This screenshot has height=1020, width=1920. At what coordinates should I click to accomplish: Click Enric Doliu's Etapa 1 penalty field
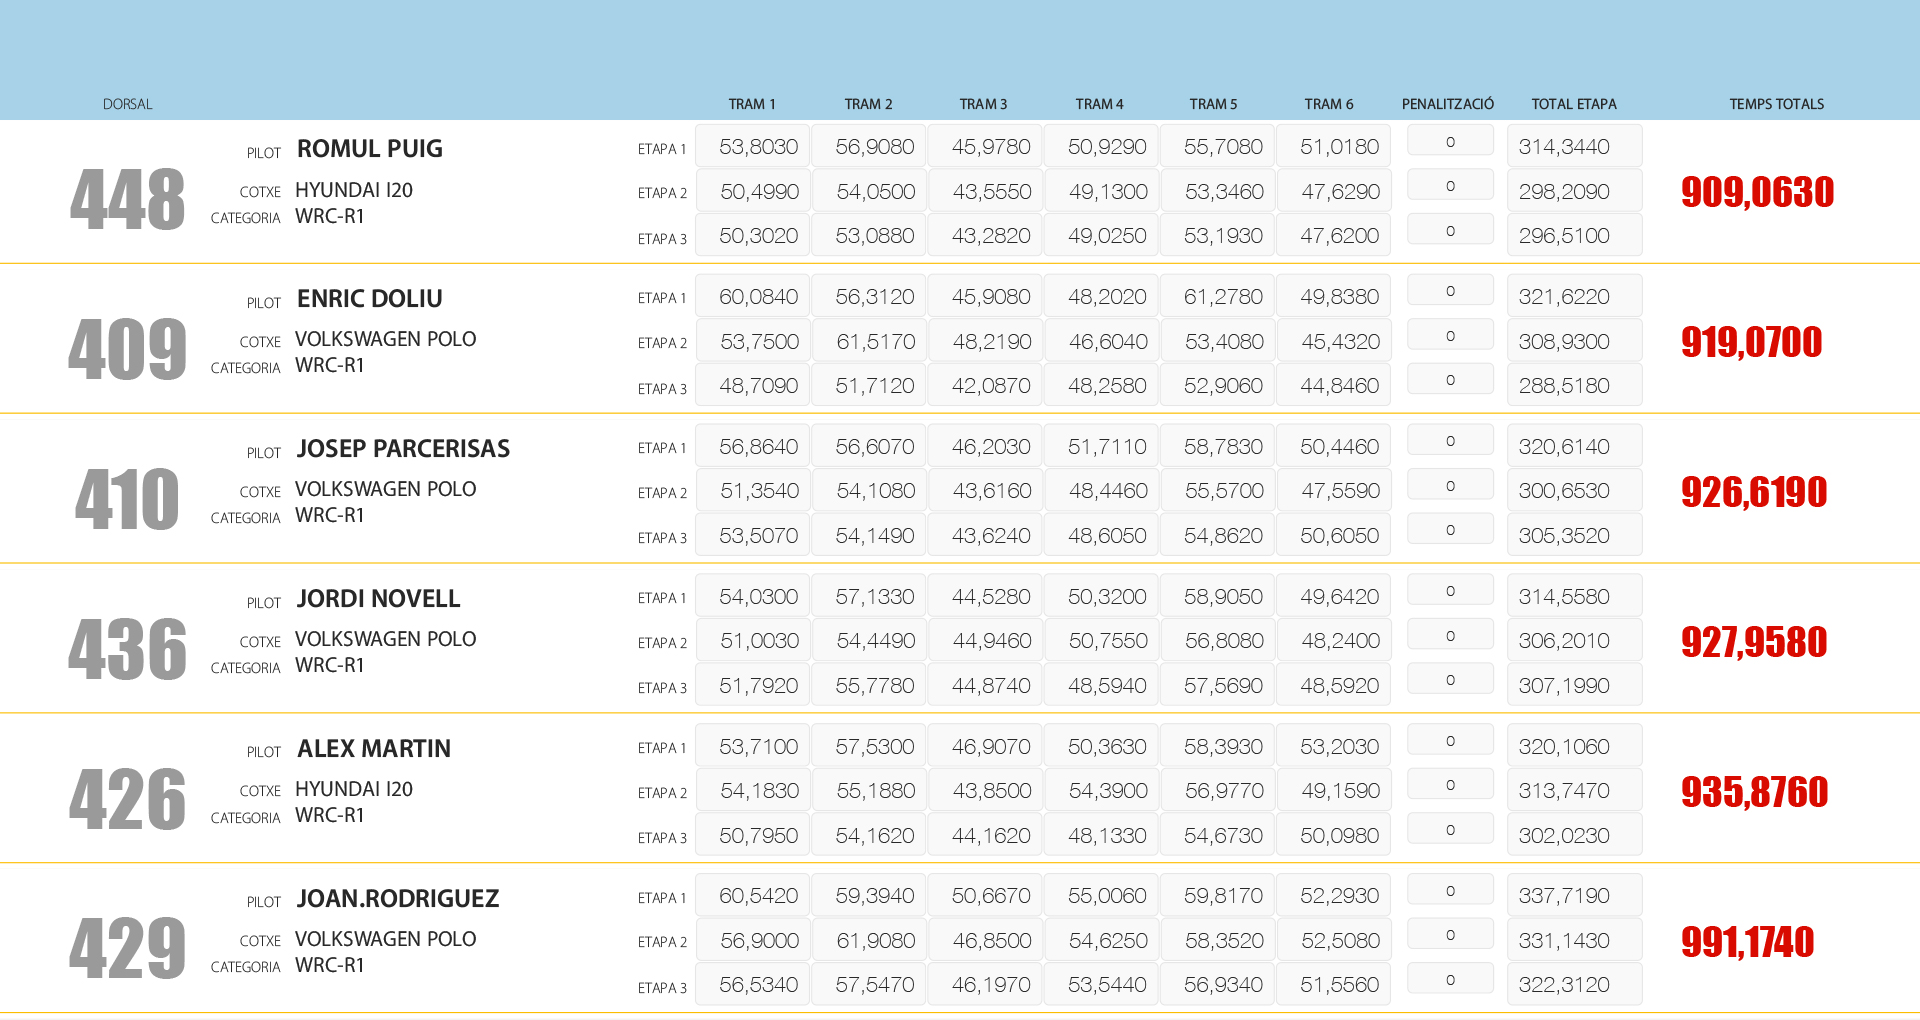point(1450,291)
